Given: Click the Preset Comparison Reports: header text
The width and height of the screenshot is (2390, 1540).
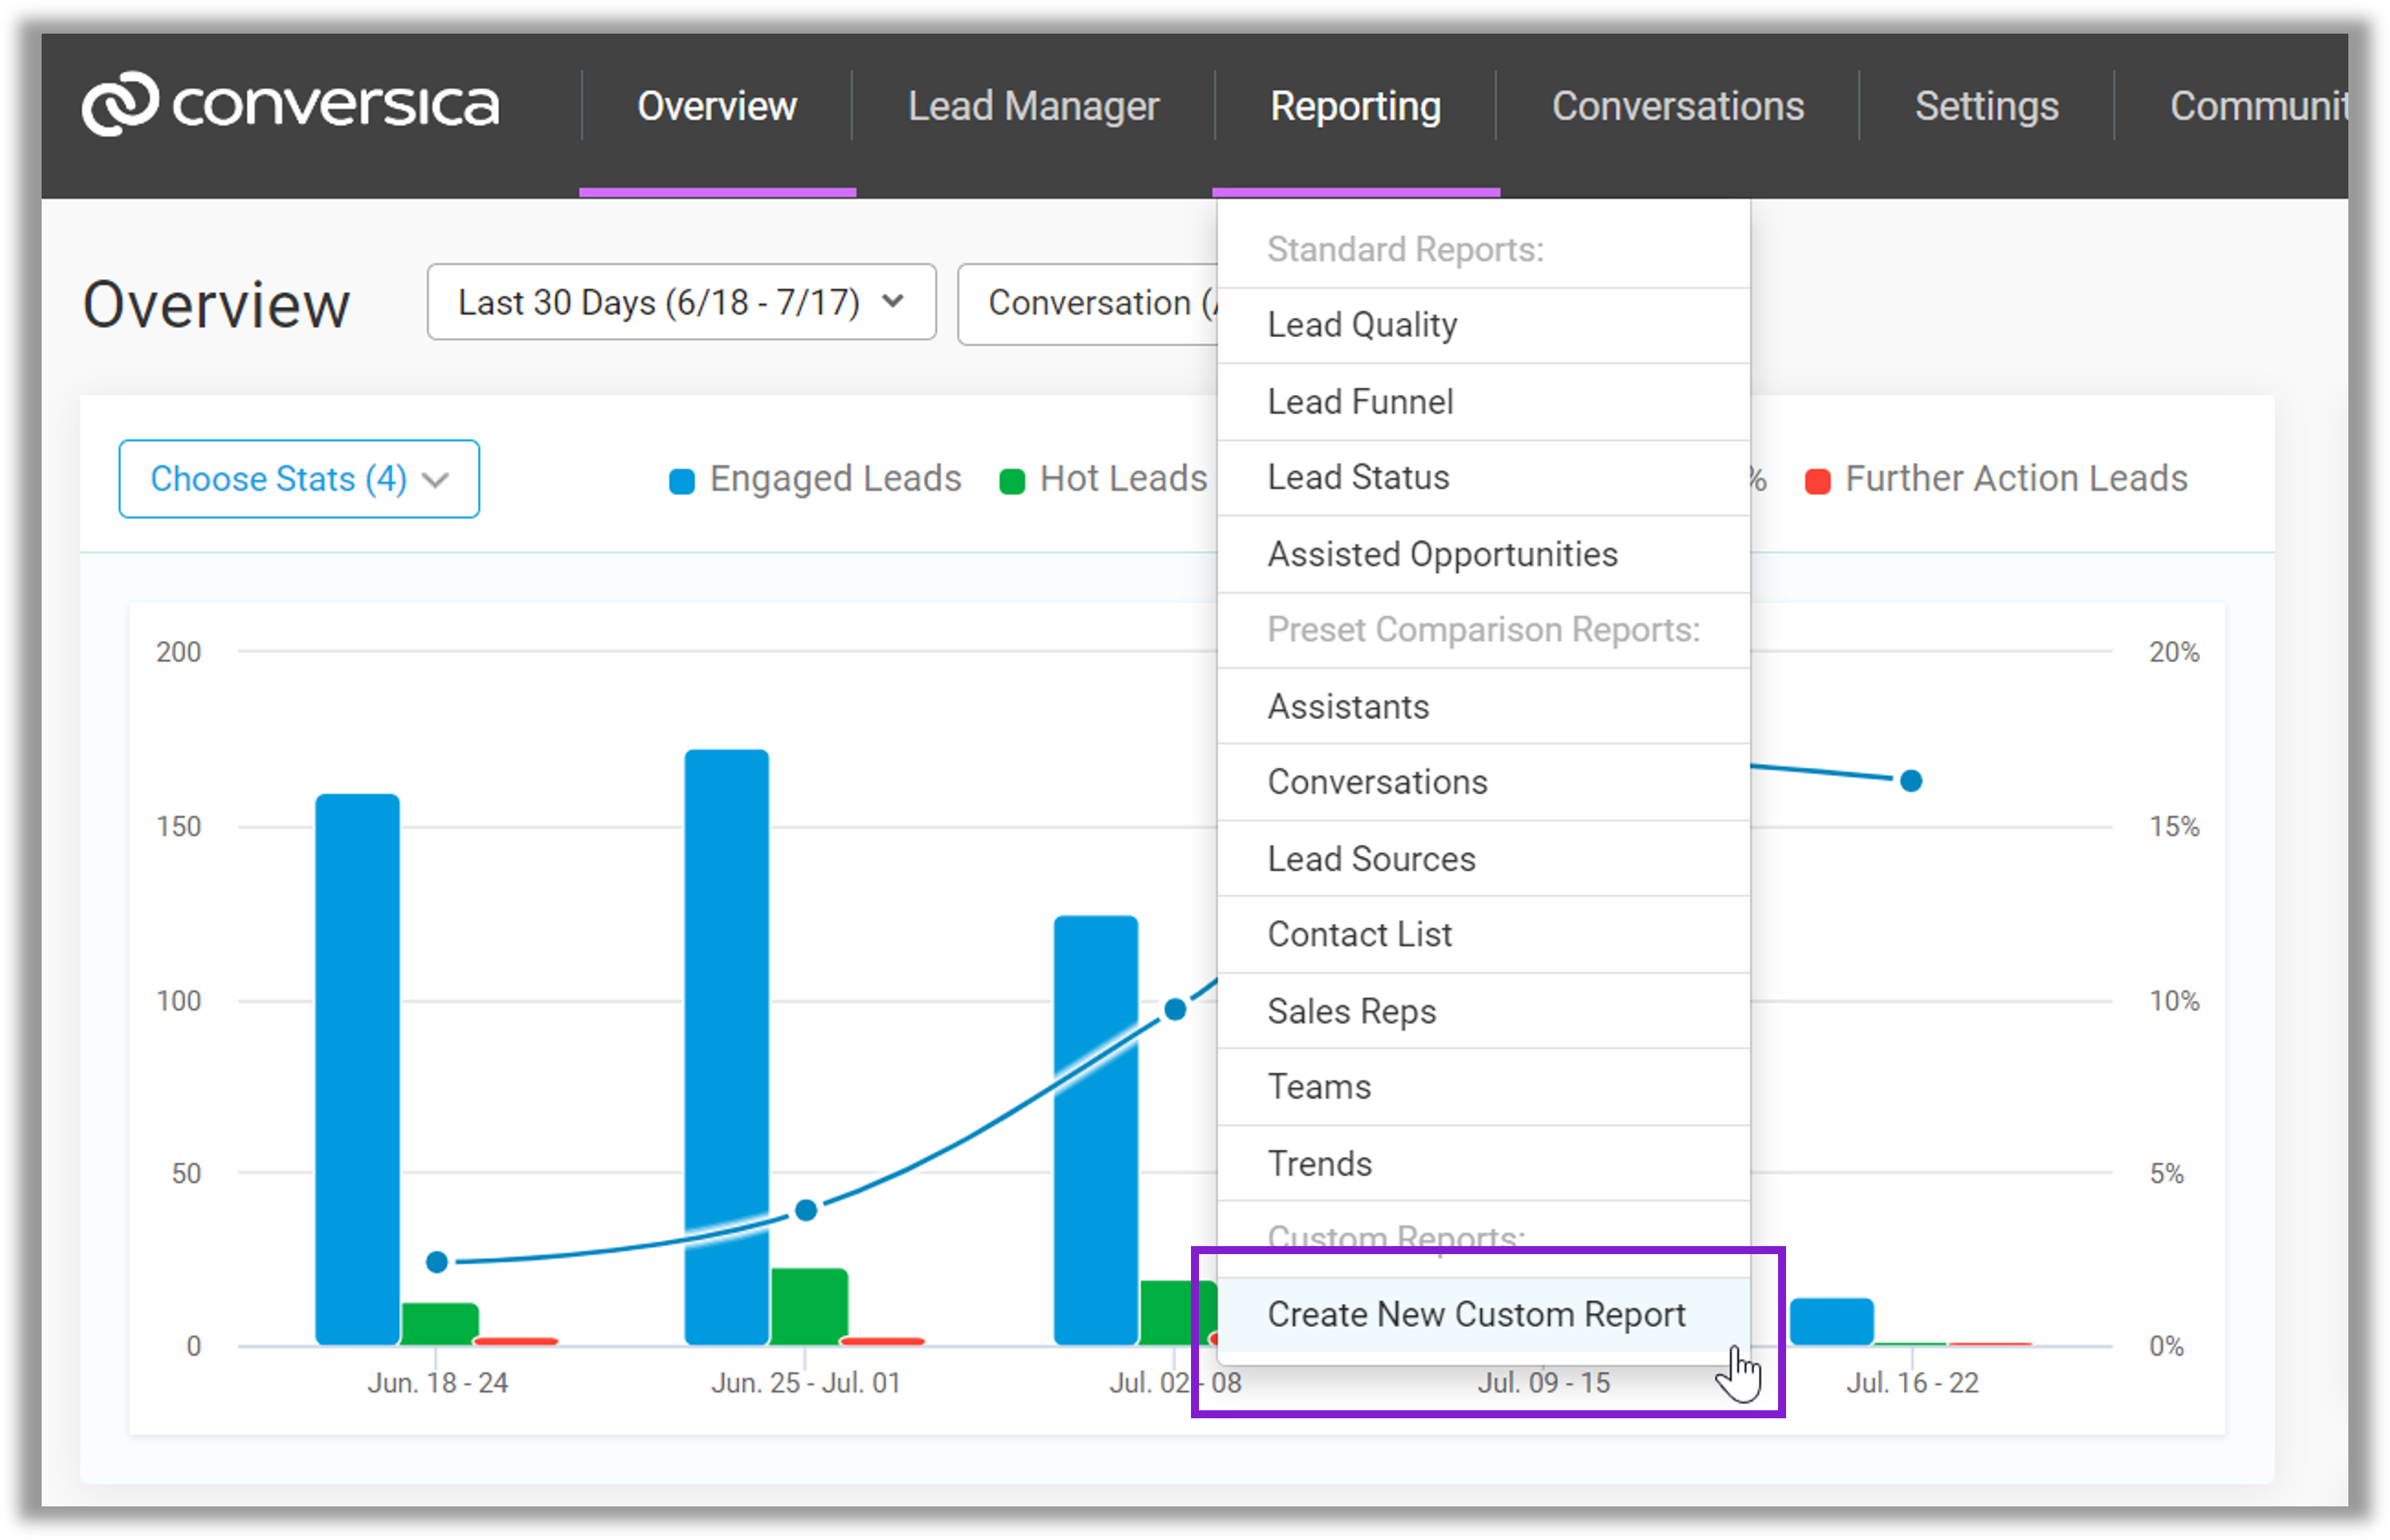Looking at the screenshot, I should pos(1483,629).
